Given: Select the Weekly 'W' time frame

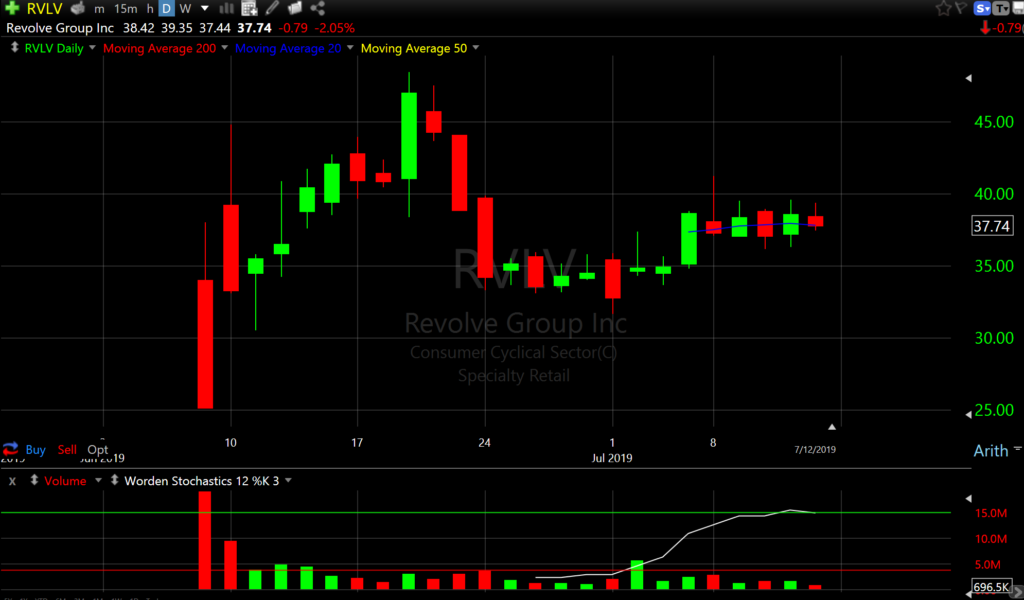Looking at the screenshot, I should (x=185, y=8).
